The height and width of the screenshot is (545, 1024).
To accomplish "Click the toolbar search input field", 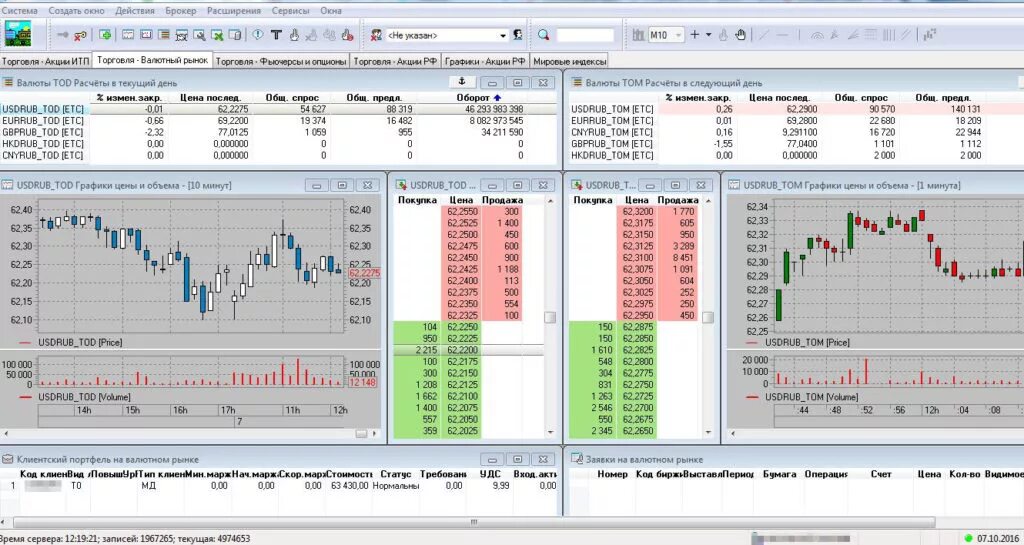I will pyautogui.click(x=585, y=35).
